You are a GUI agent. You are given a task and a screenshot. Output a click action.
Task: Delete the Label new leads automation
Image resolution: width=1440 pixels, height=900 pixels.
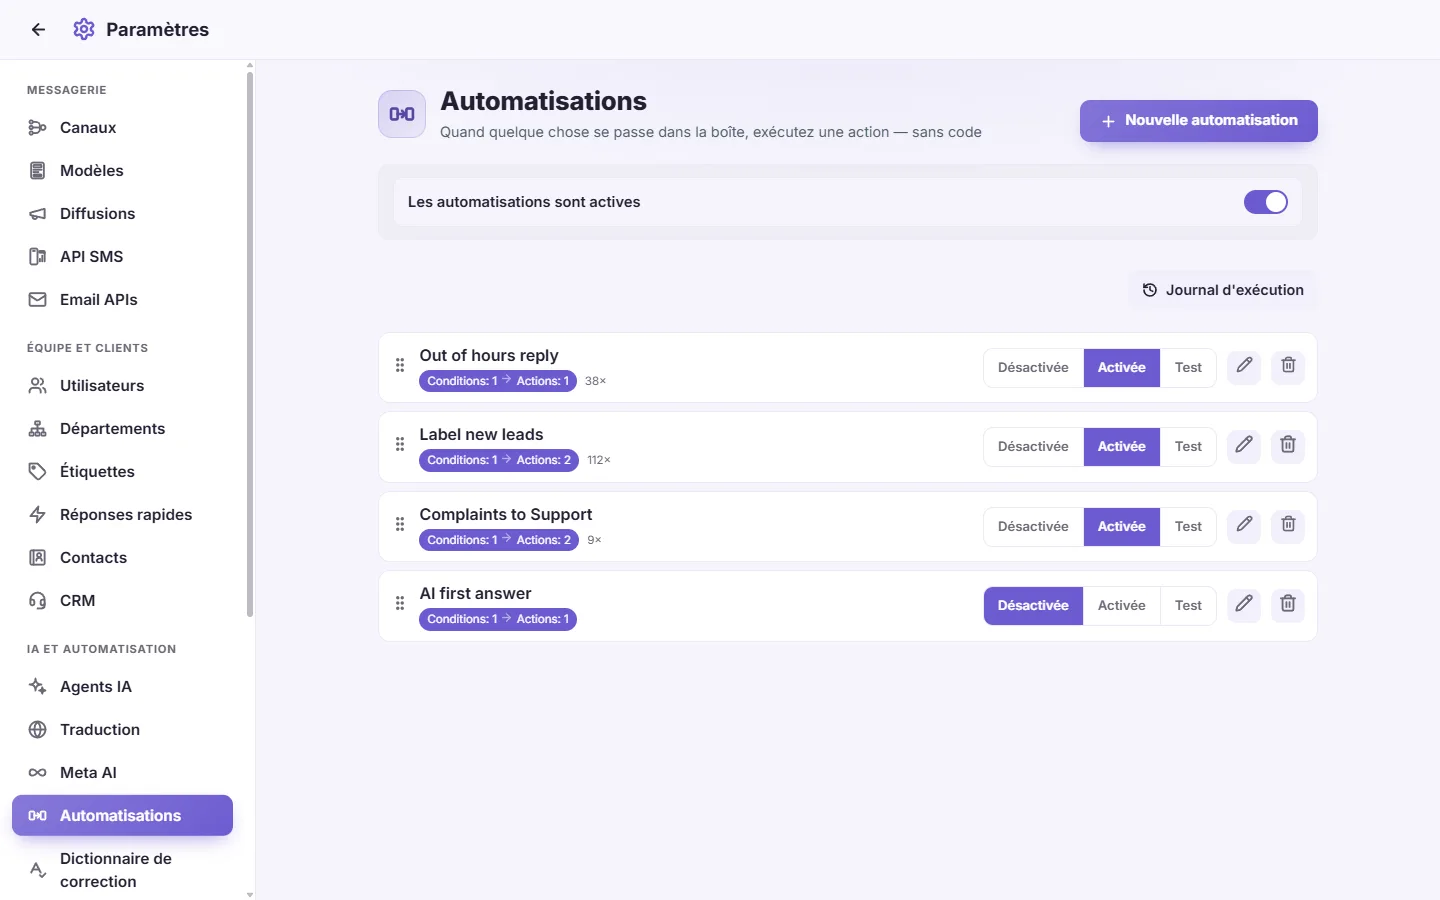pos(1288,445)
